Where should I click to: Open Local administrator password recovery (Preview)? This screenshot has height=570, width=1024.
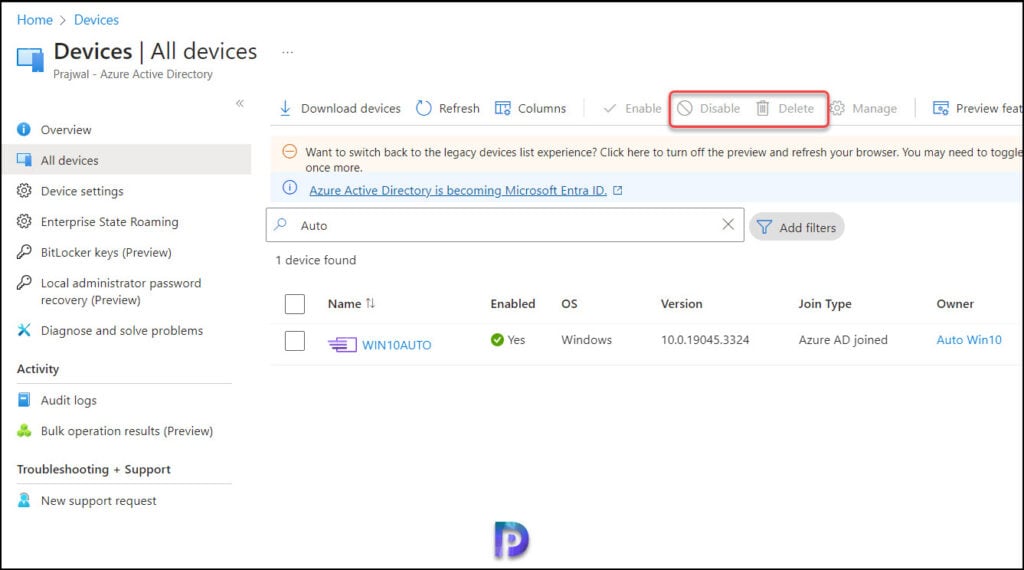121,291
